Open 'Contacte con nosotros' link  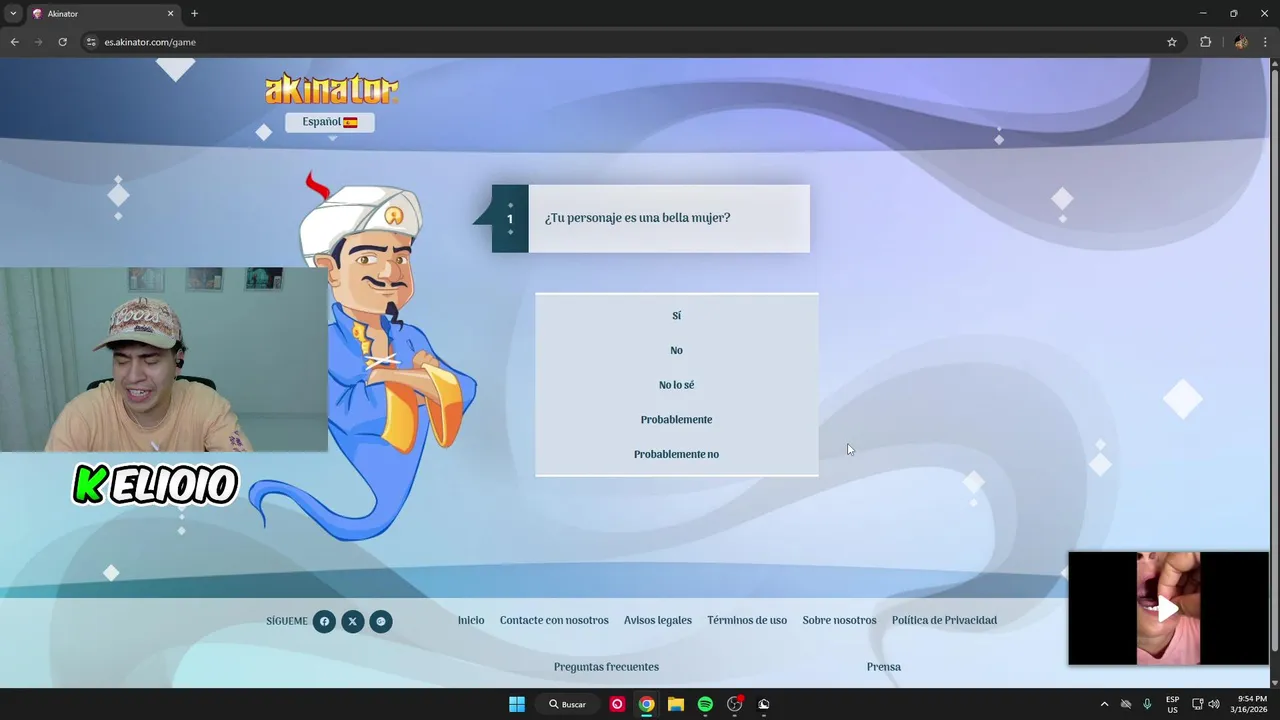(554, 620)
